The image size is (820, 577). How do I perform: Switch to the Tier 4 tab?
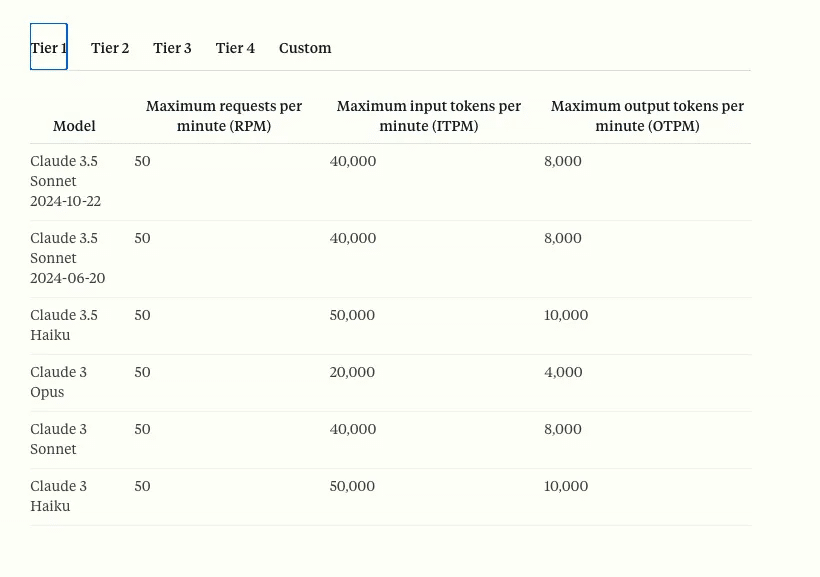tap(235, 48)
